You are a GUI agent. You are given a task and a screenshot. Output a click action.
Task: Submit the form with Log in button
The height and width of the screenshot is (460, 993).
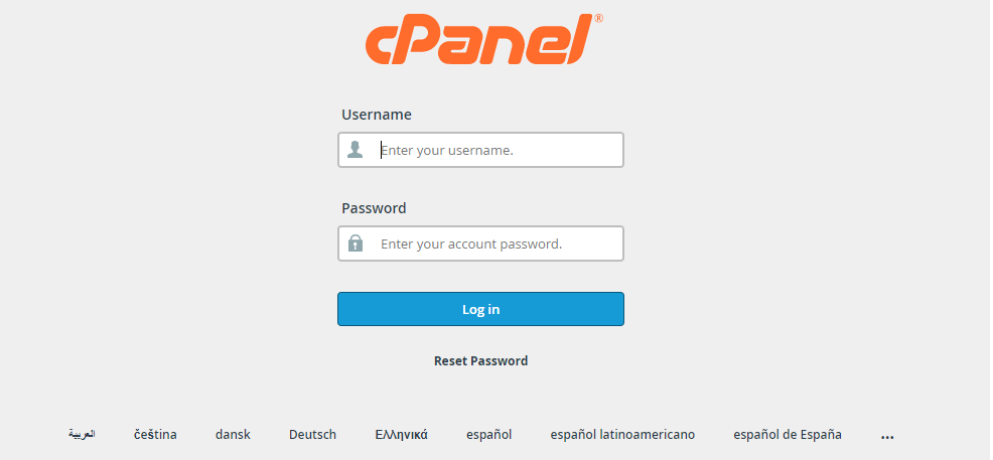coord(481,309)
